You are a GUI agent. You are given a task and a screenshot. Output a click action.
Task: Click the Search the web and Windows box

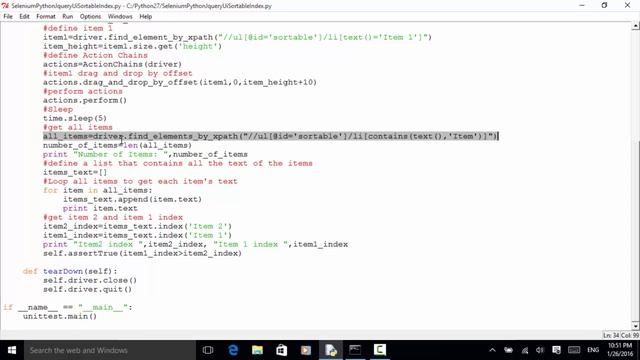click(109, 350)
